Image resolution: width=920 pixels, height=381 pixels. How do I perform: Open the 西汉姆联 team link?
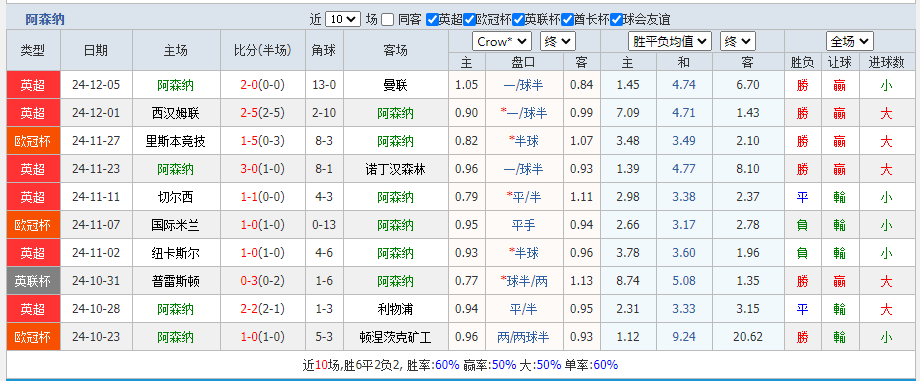(176, 113)
